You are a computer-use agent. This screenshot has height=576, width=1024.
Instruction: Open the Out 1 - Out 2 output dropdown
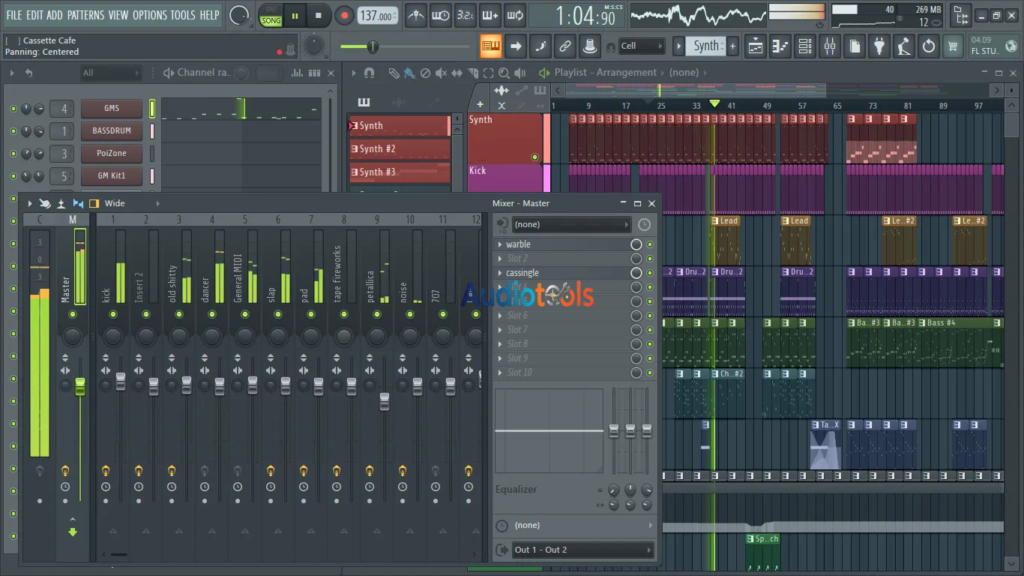point(582,550)
